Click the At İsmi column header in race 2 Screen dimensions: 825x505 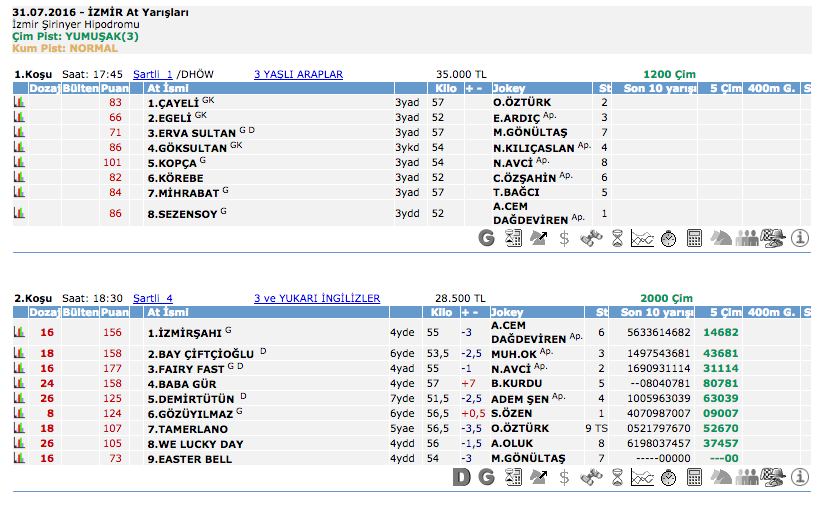pos(167,312)
